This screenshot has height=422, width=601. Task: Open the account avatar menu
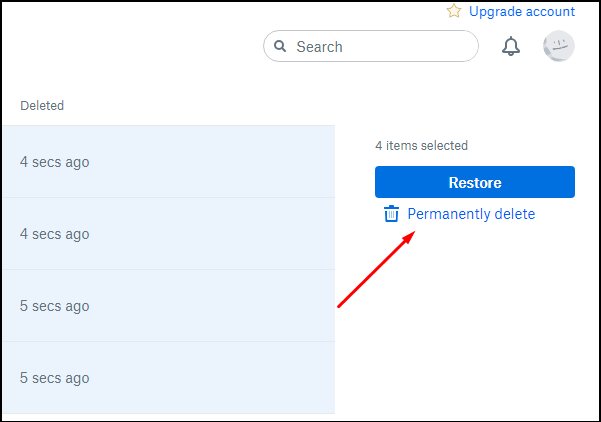coord(558,46)
